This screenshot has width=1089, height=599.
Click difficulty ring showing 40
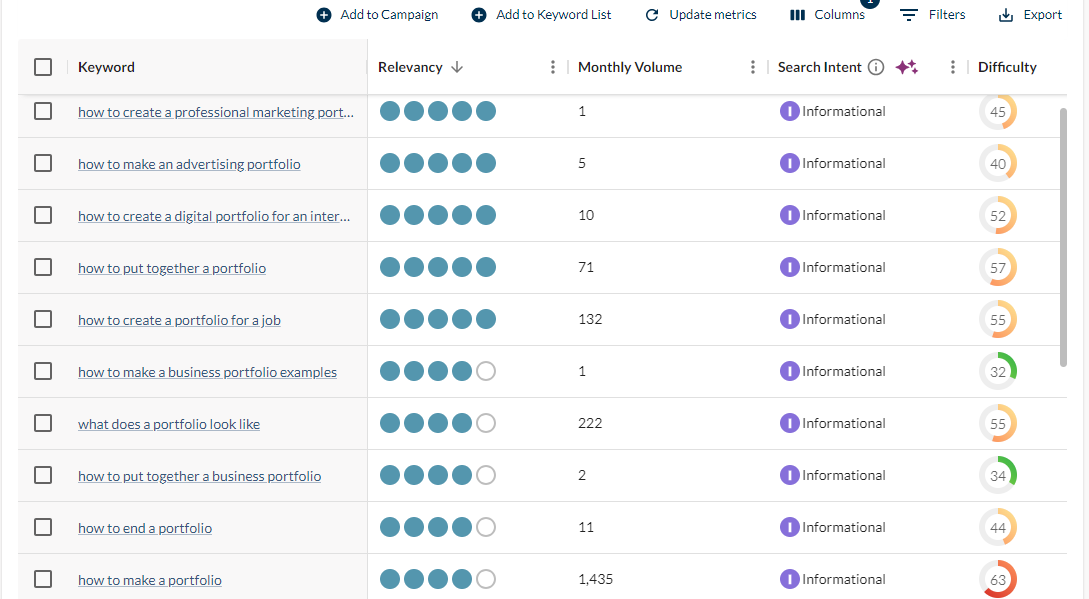click(998, 163)
